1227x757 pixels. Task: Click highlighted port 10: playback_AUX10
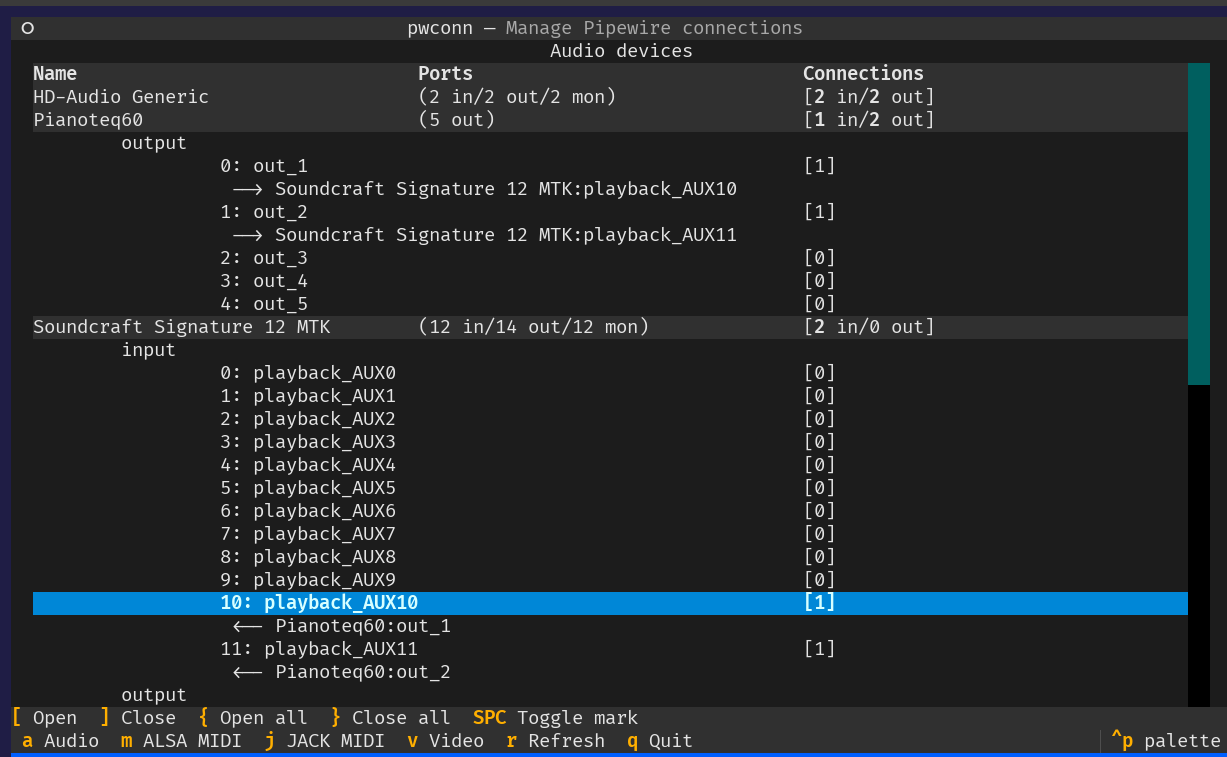point(610,603)
